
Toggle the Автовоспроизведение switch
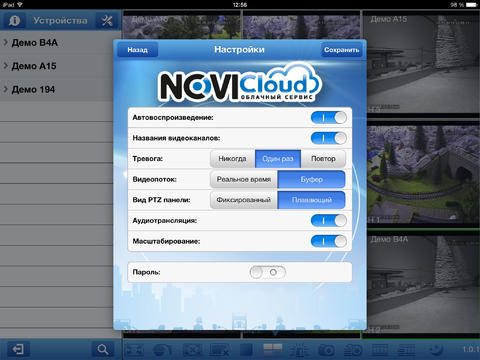[329, 118]
